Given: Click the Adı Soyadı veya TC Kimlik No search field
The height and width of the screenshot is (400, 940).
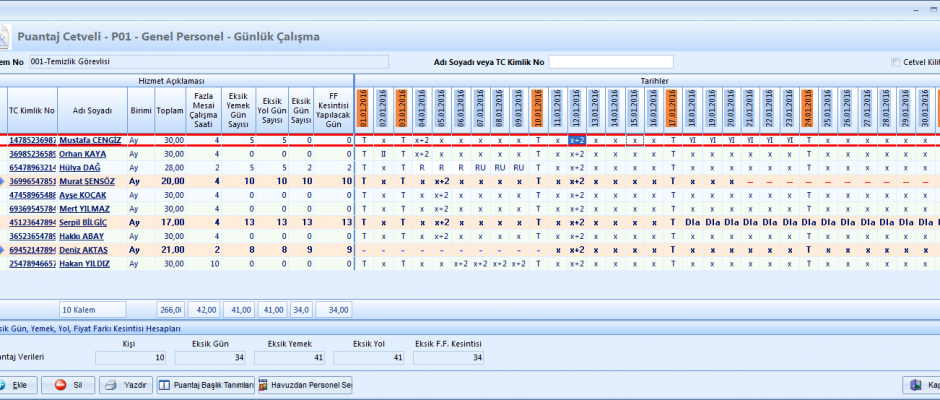Looking at the screenshot, I should tap(610, 62).
